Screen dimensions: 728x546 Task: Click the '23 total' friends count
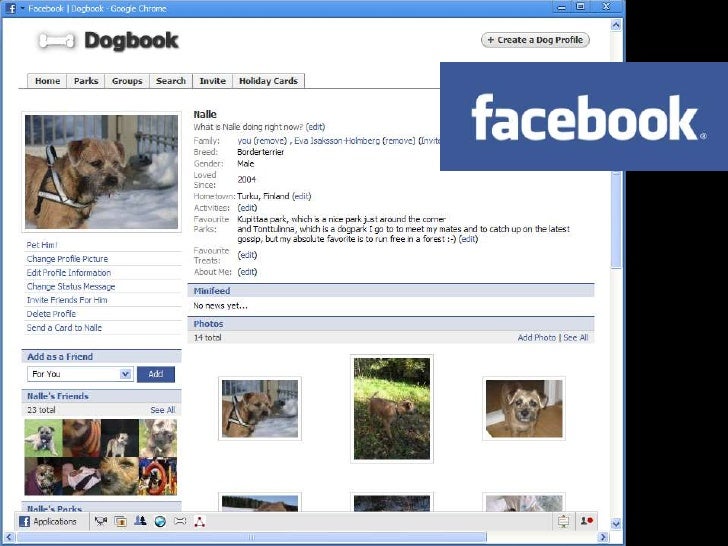[41, 410]
